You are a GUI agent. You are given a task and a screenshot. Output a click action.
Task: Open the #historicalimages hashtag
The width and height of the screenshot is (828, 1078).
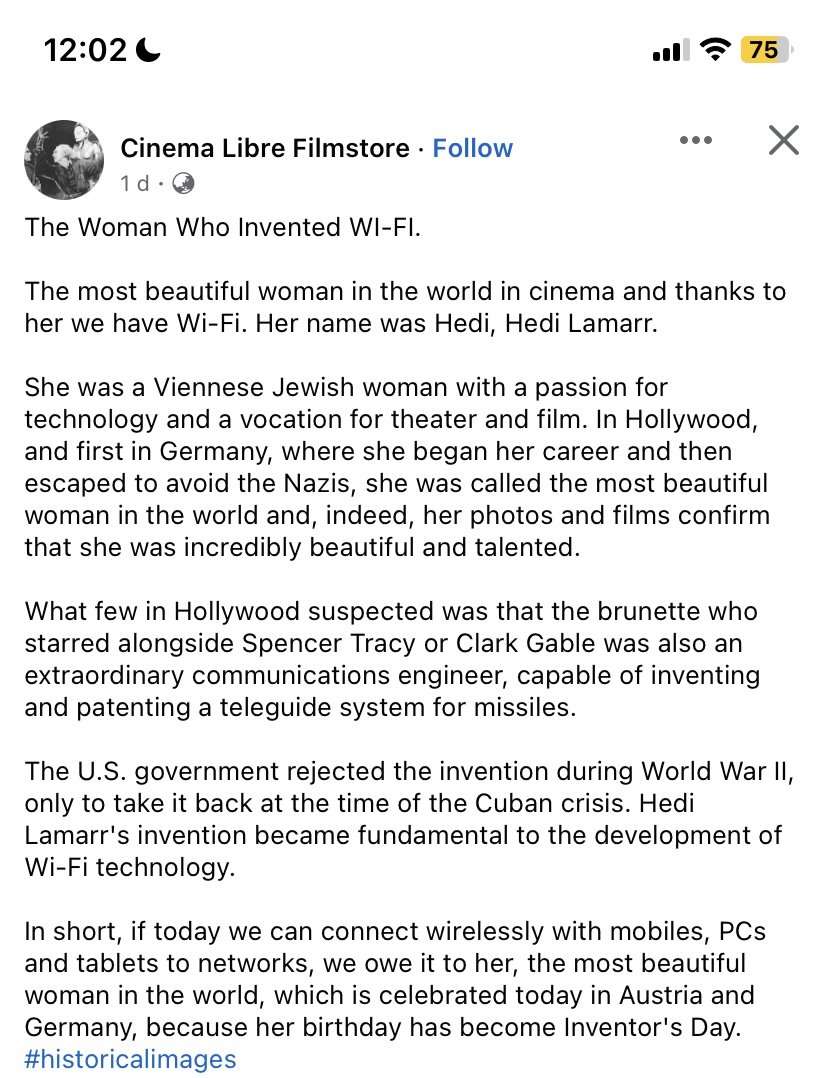tap(130, 1059)
